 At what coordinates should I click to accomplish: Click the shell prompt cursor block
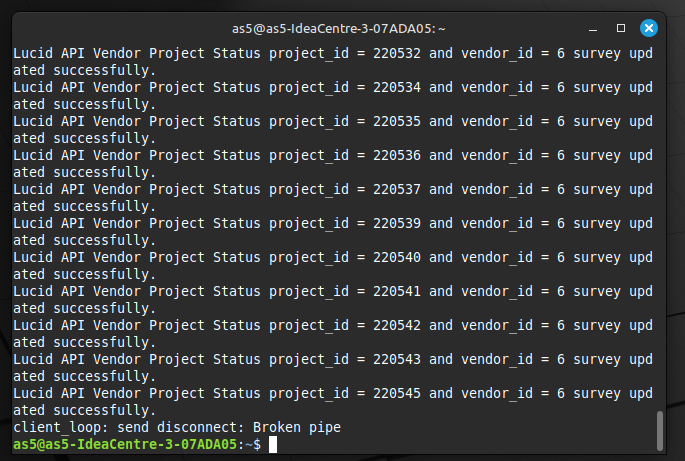(x=273, y=444)
